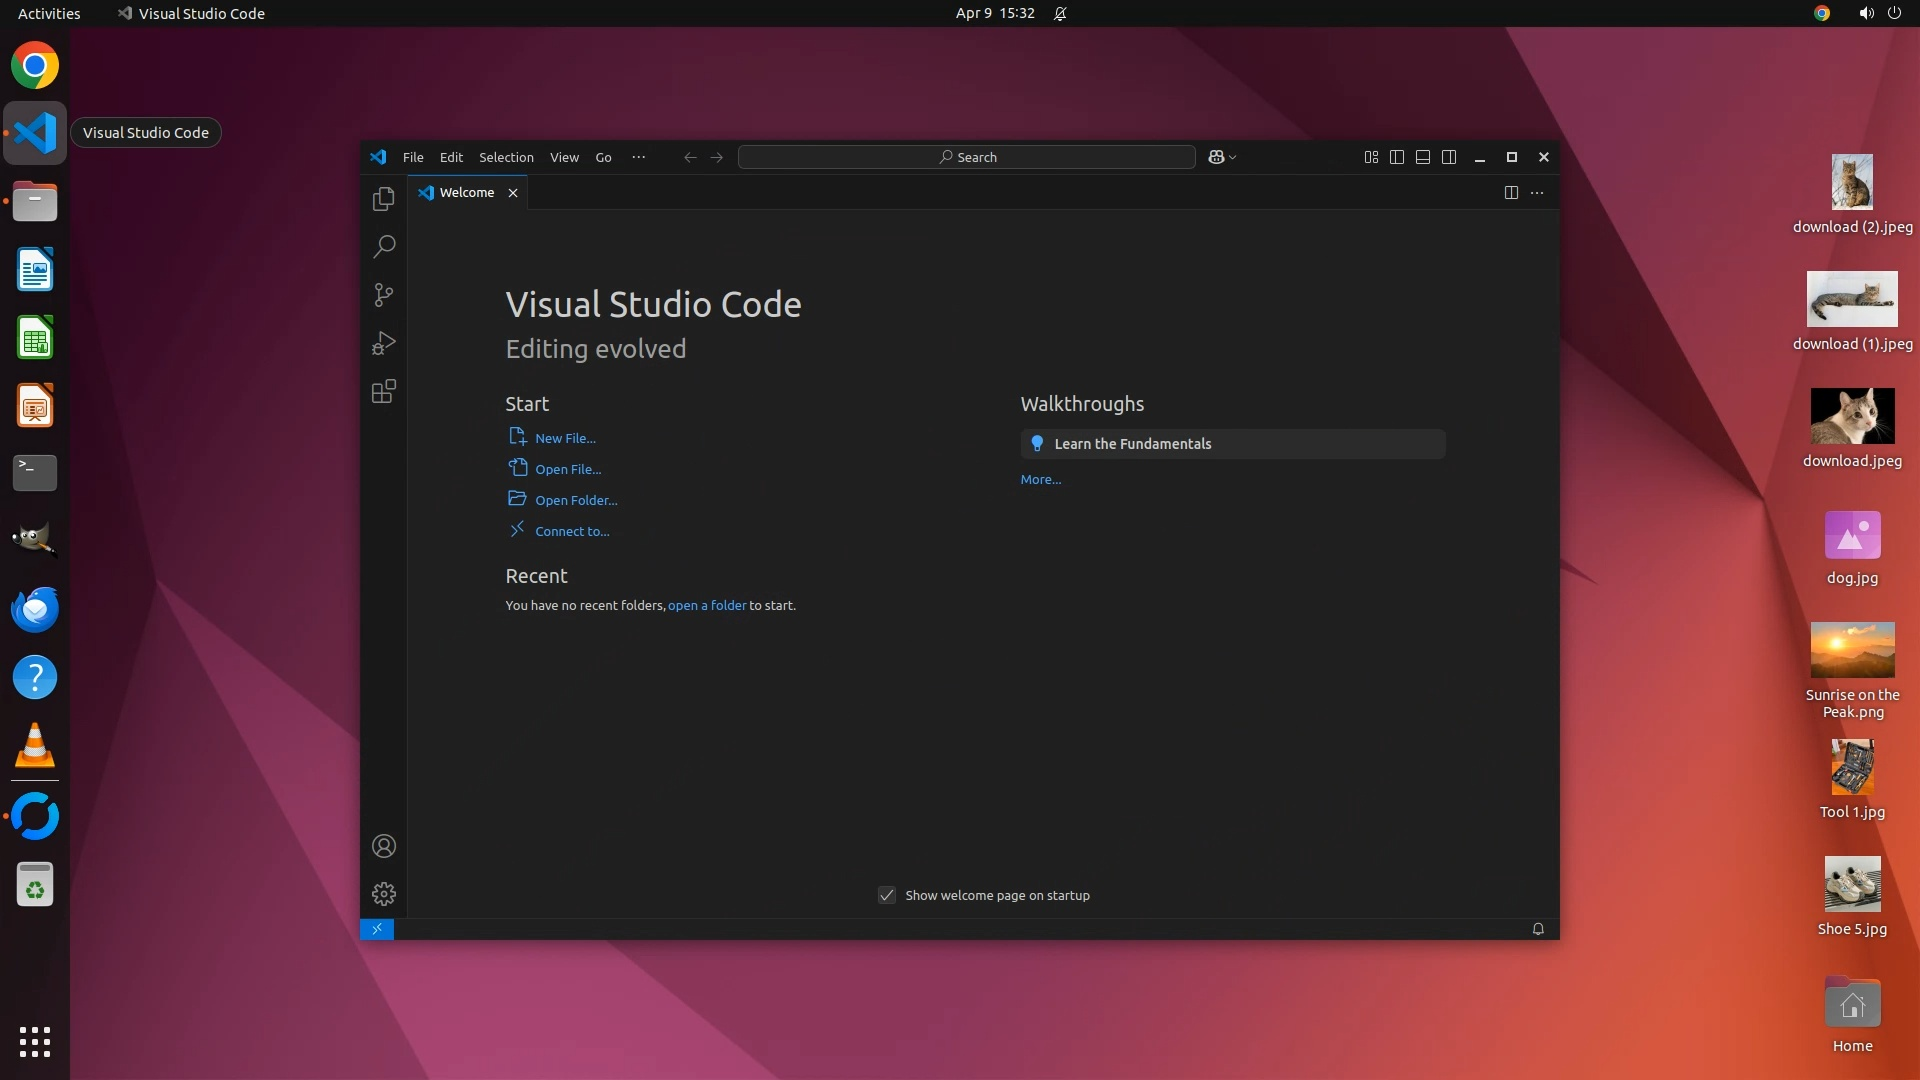Open the Explorer view in activity bar

[x=384, y=199]
